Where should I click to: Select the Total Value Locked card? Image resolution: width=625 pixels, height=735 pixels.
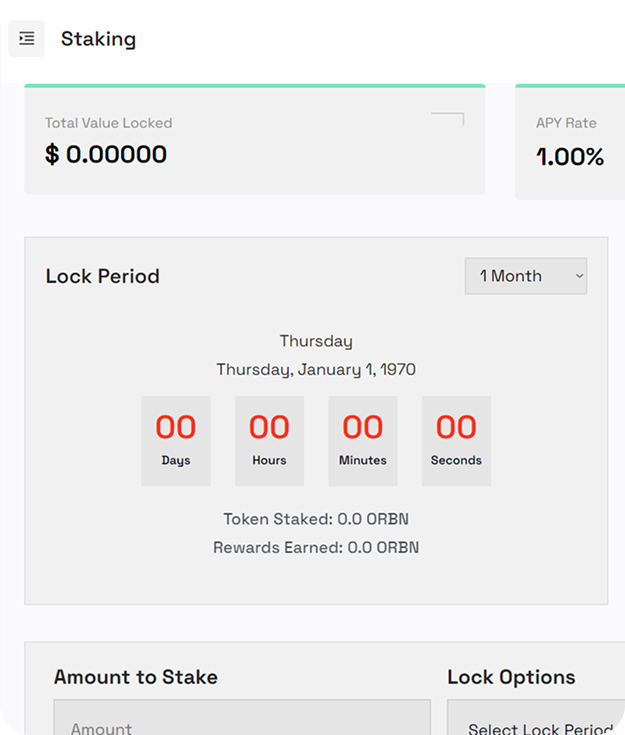(254, 140)
